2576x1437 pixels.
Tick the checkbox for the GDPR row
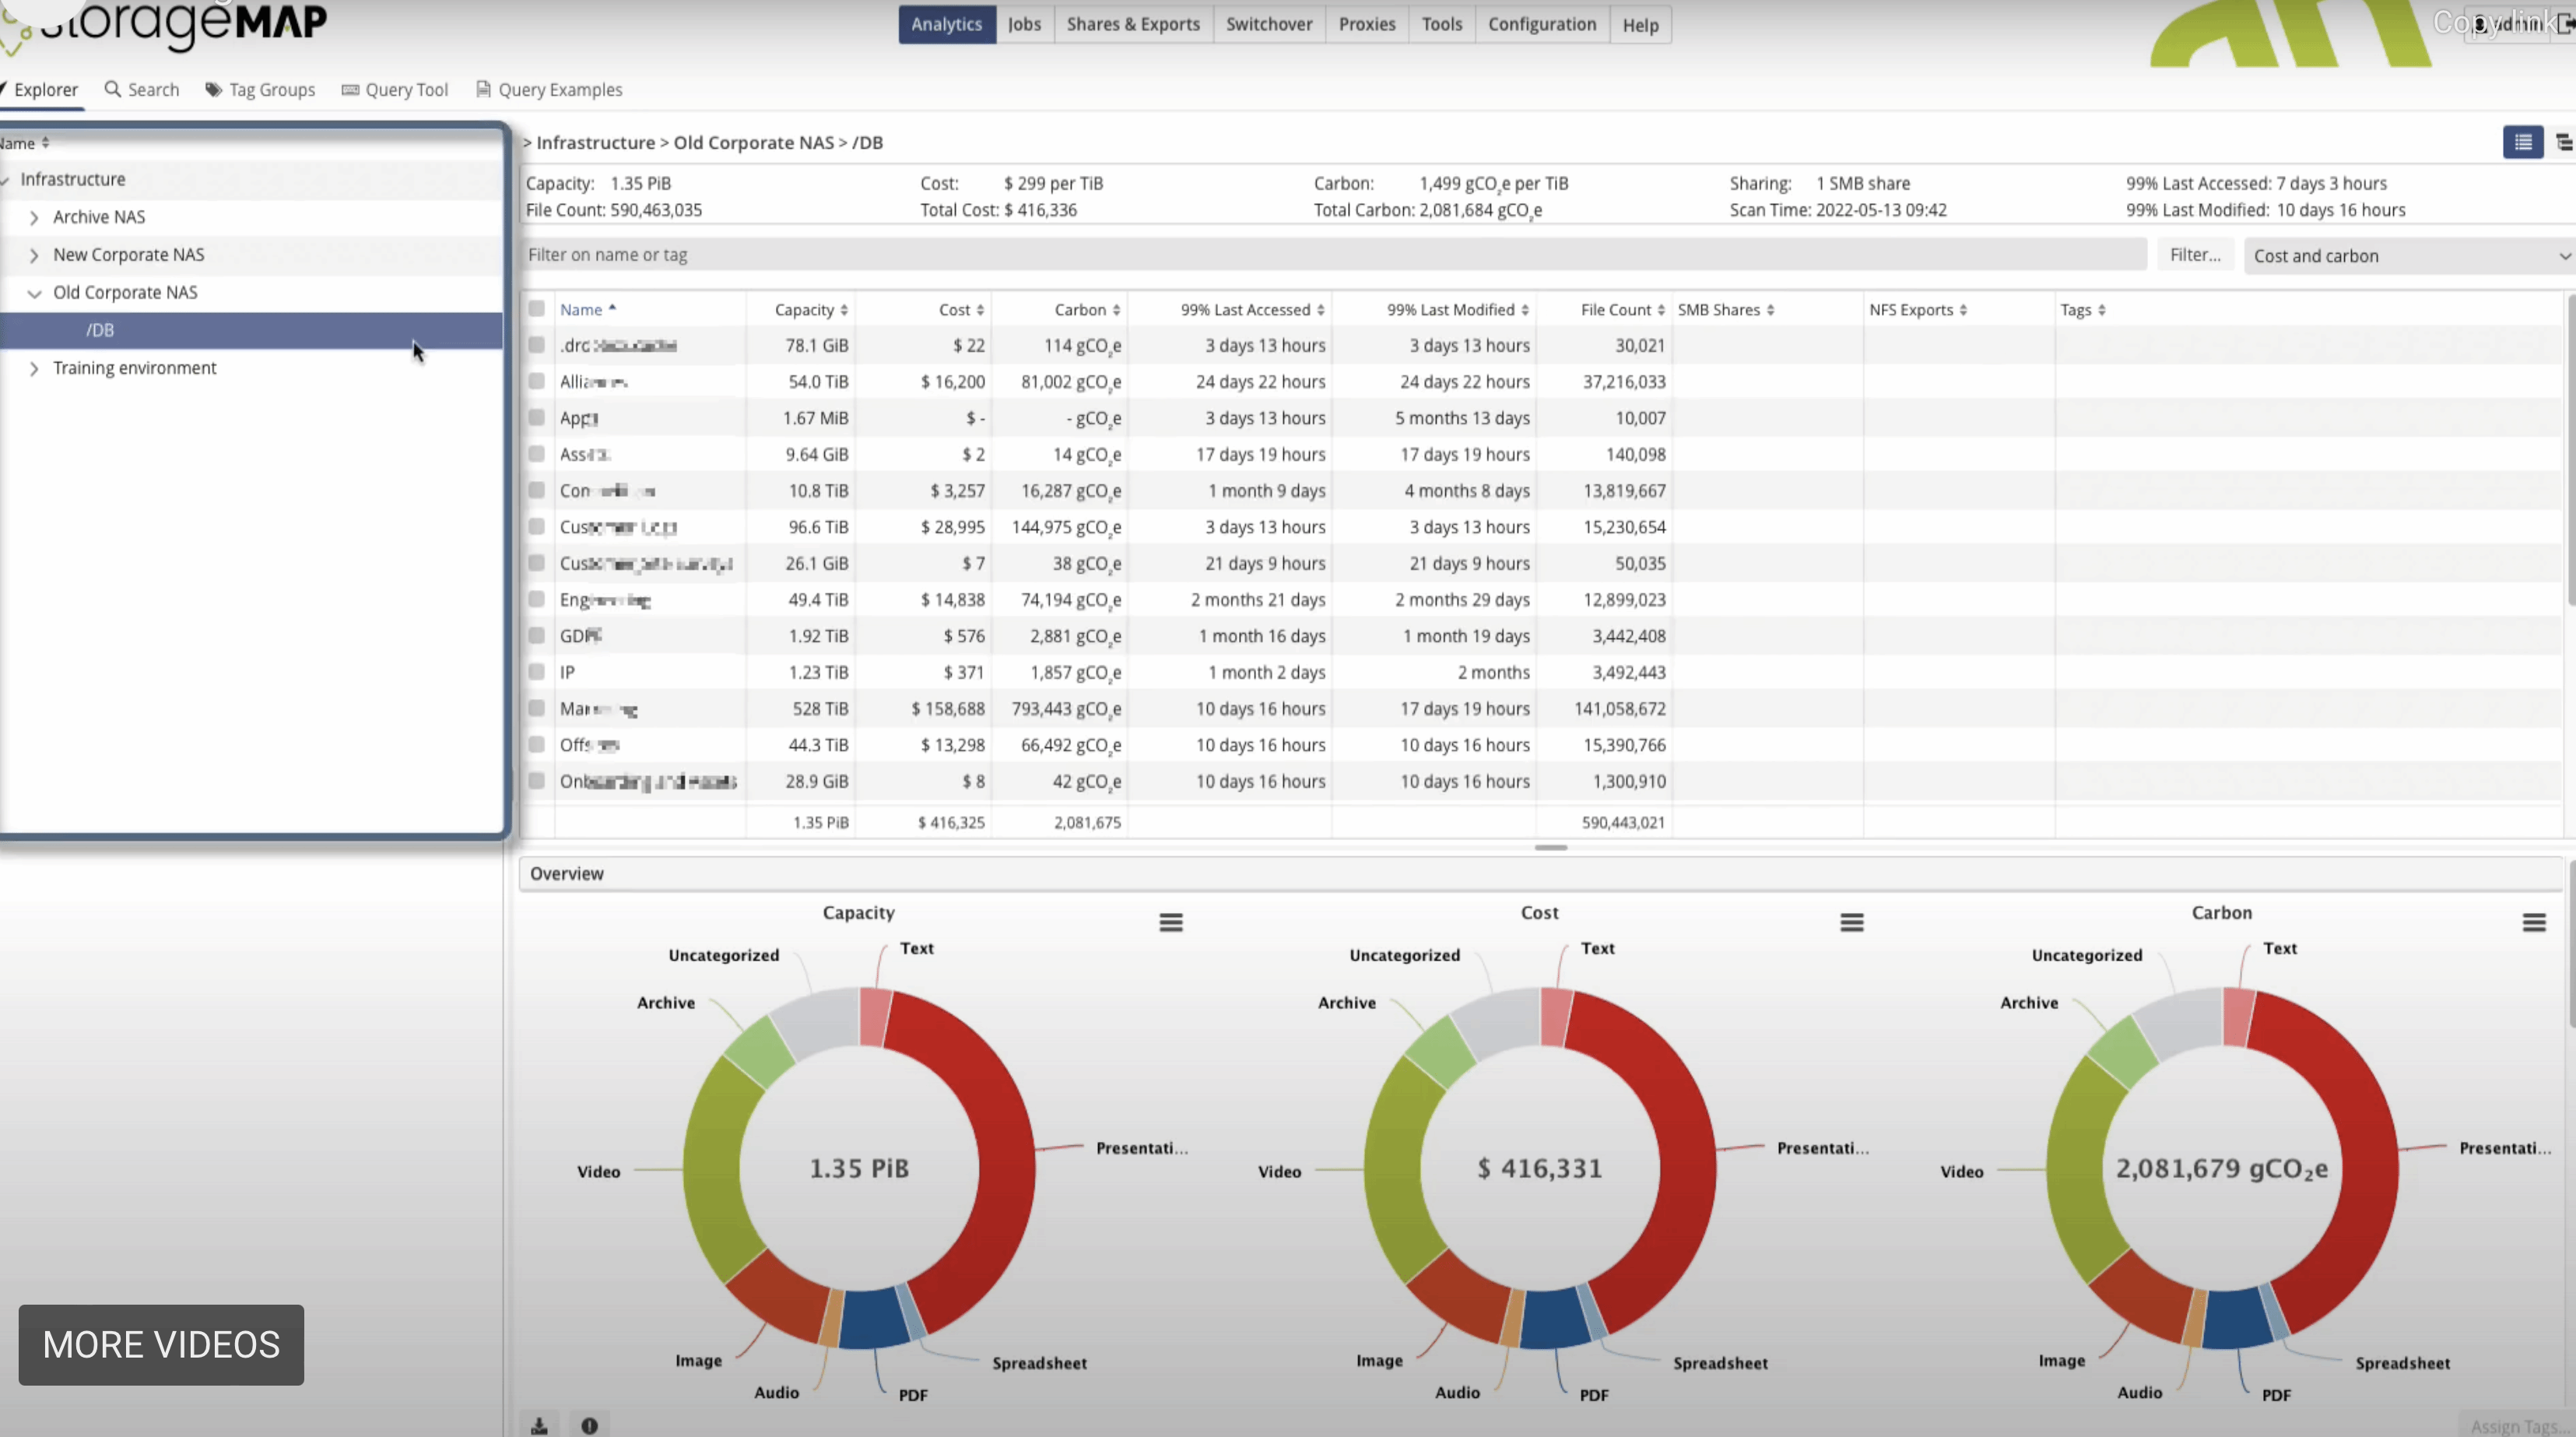point(536,635)
